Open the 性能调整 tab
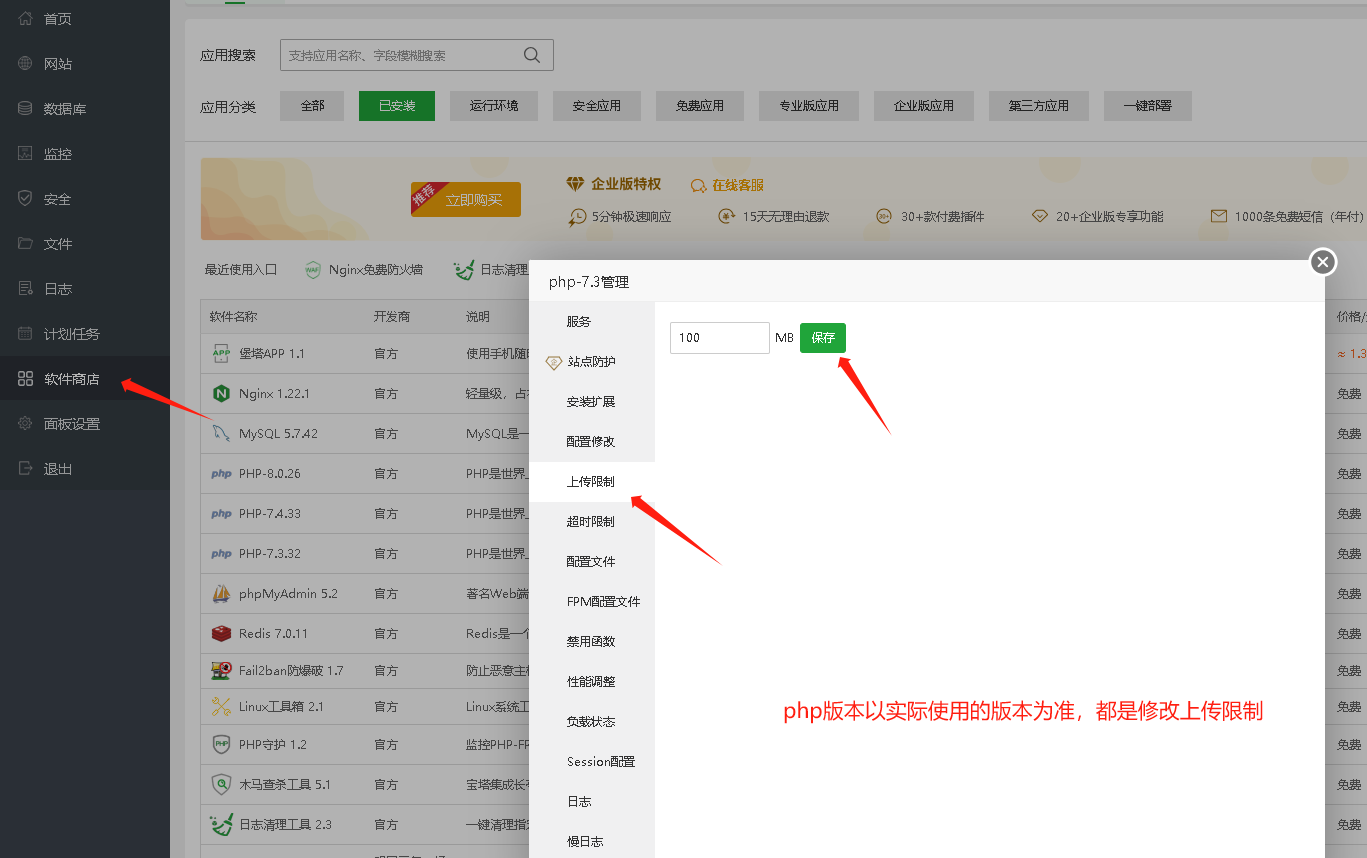Viewport: 1367px width, 858px height. coord(591,682)
